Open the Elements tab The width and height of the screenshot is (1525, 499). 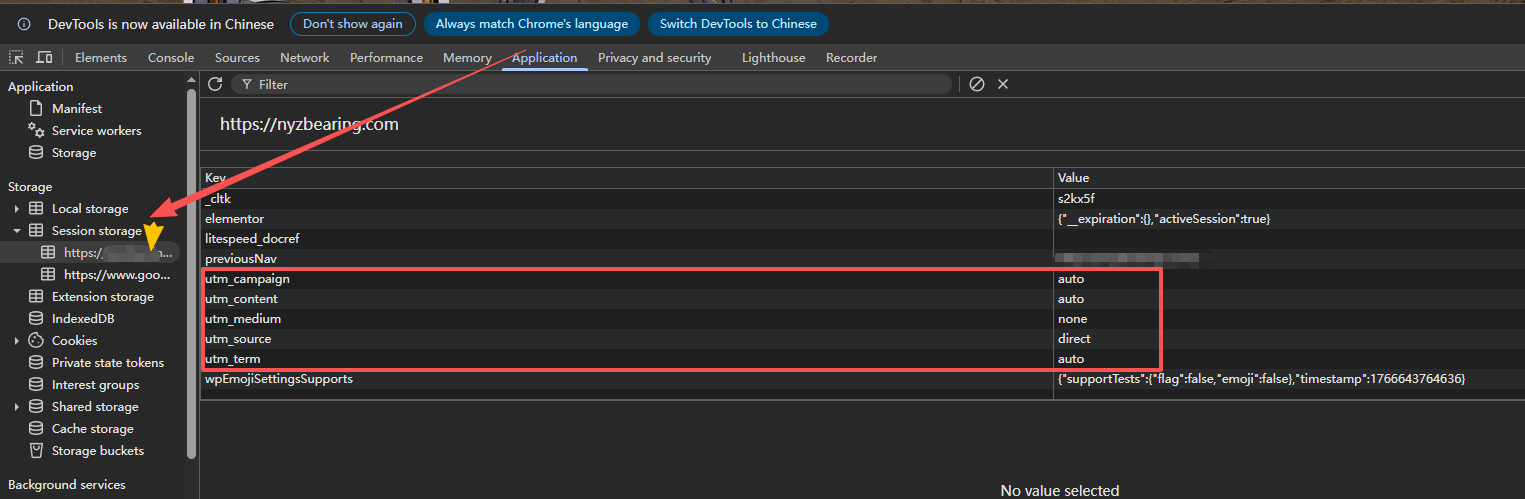(x=101, y=58)
